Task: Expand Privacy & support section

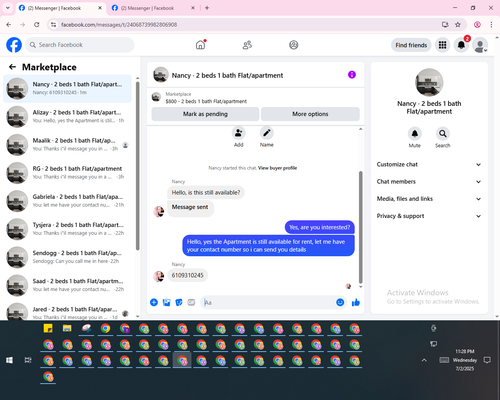Action: (429, 216)
